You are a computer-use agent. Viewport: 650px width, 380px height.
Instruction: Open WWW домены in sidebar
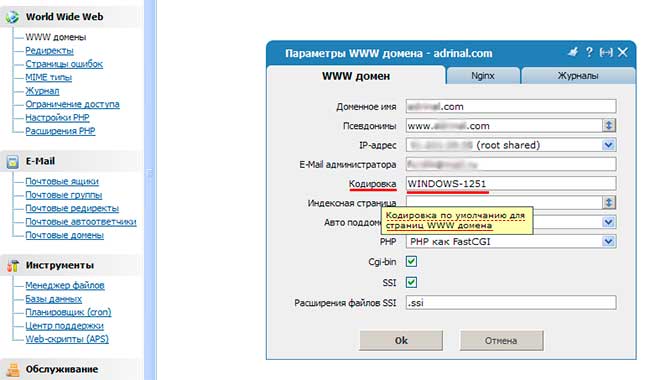(56, 37)
